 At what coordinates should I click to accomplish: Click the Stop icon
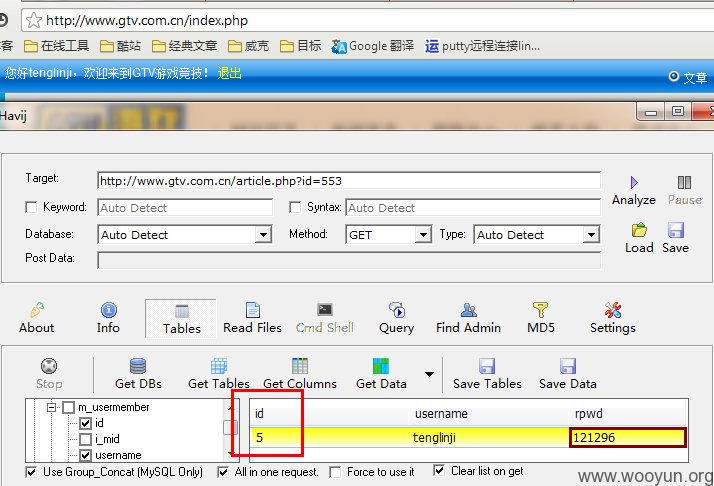49,366
